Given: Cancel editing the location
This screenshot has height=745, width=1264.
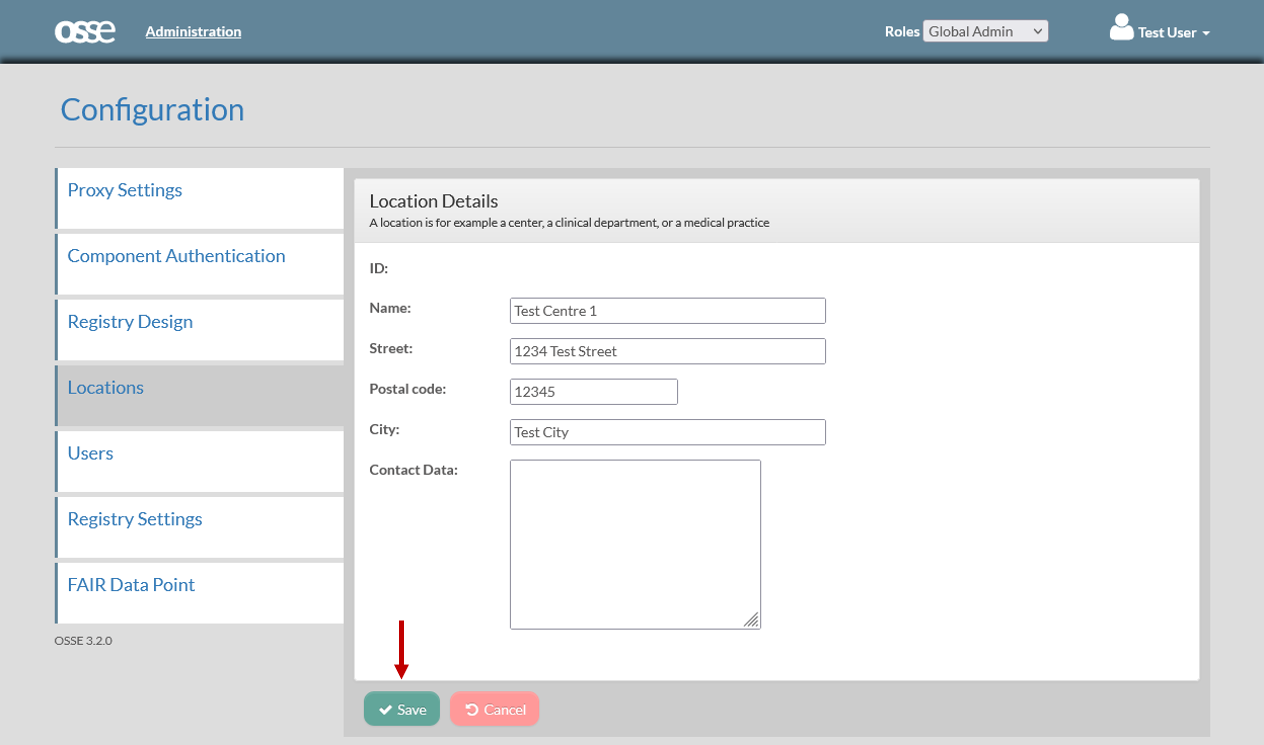Looking at the screenshot, I should pos(495,709).
